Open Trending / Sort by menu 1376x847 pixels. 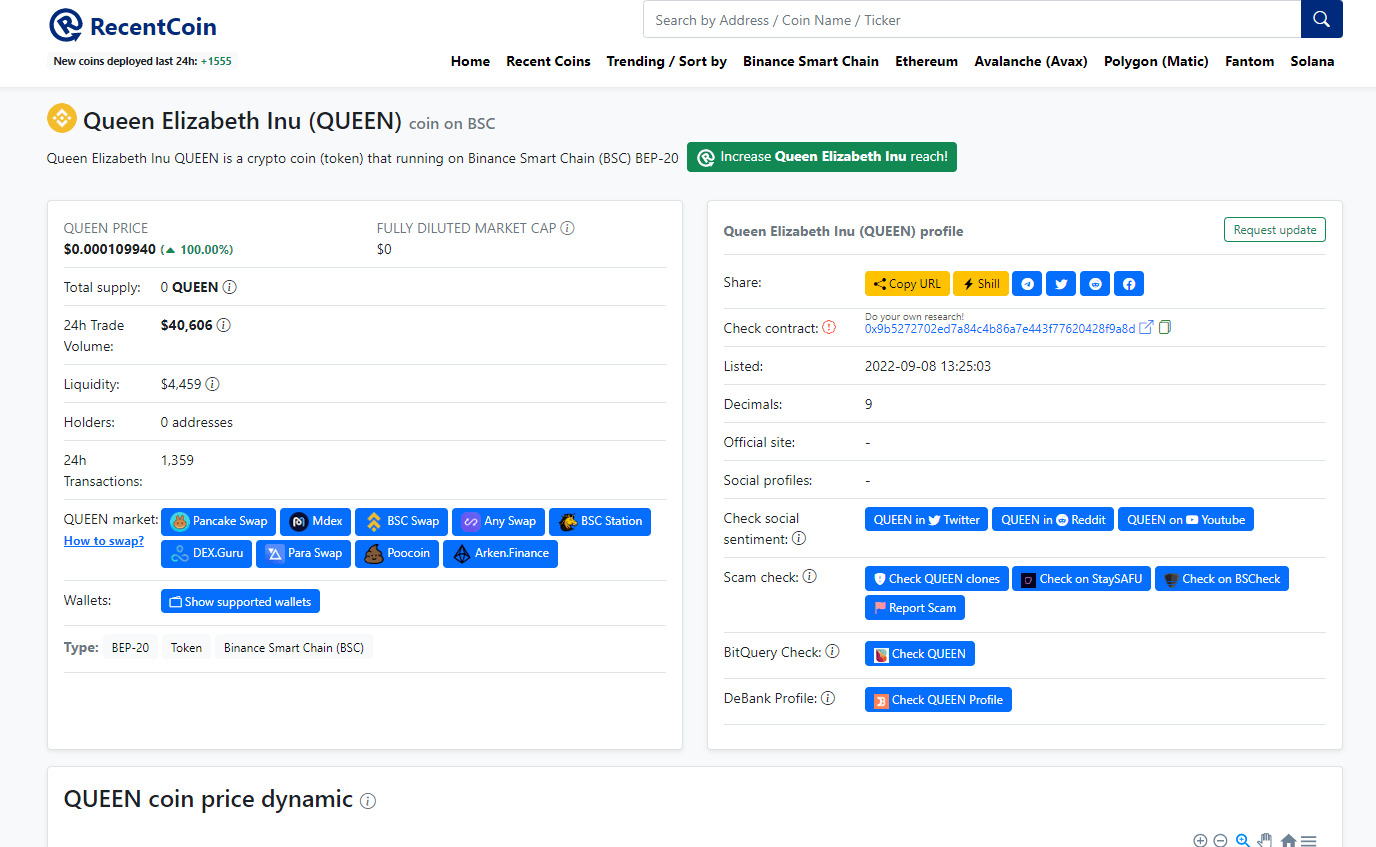(x=666, y=61)
